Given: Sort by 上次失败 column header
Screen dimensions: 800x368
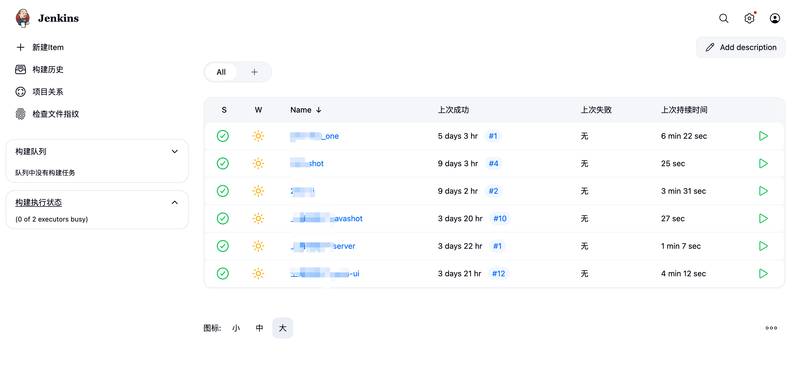Looking at the screenshot, I should click(596, 110).
